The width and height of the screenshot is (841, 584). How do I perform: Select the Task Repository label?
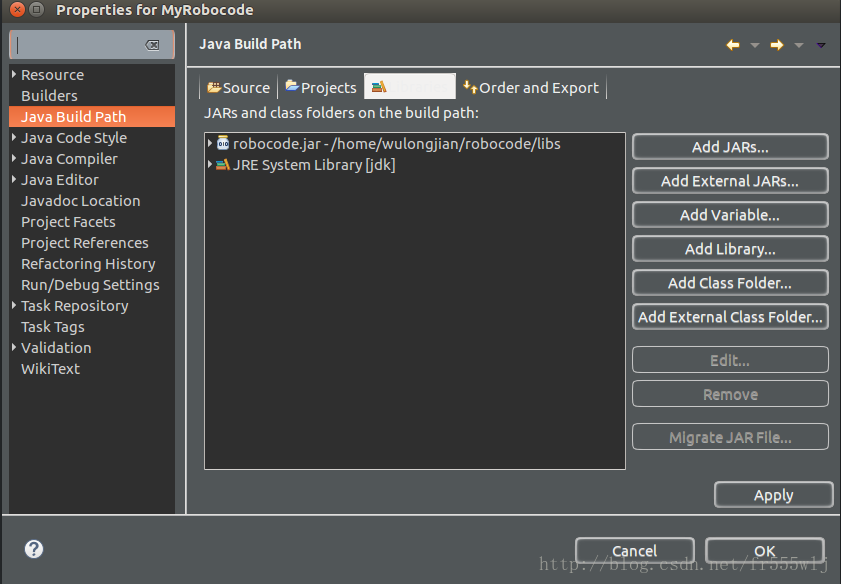75,305
